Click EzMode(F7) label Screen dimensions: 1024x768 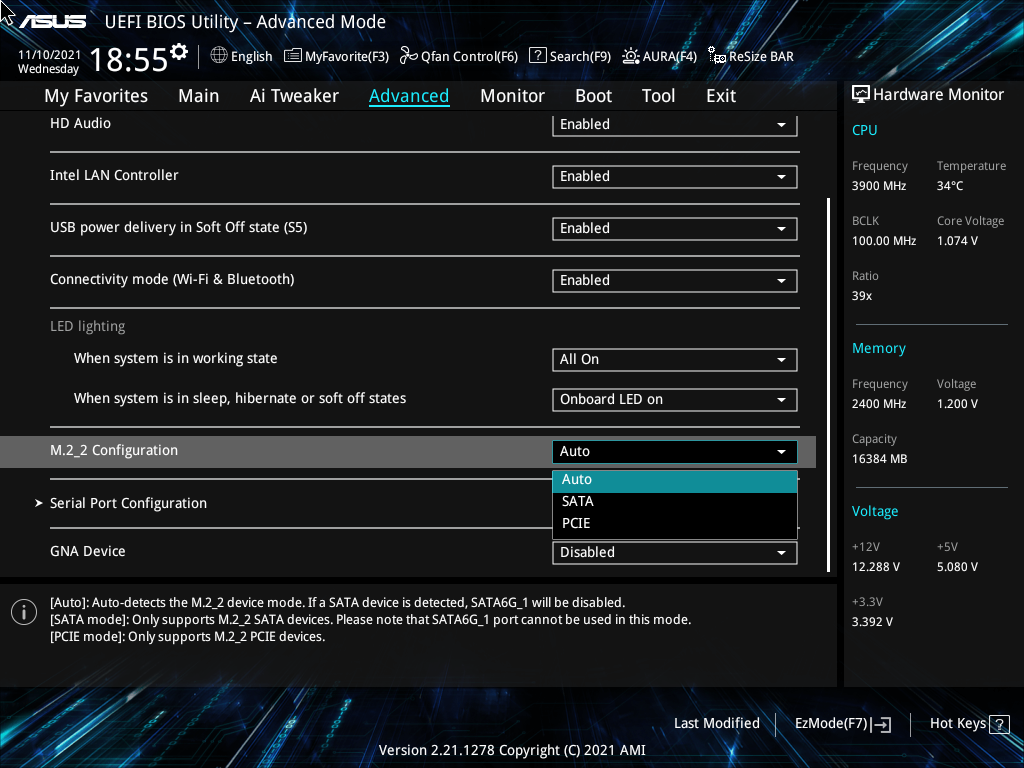[x=831, y=724]
